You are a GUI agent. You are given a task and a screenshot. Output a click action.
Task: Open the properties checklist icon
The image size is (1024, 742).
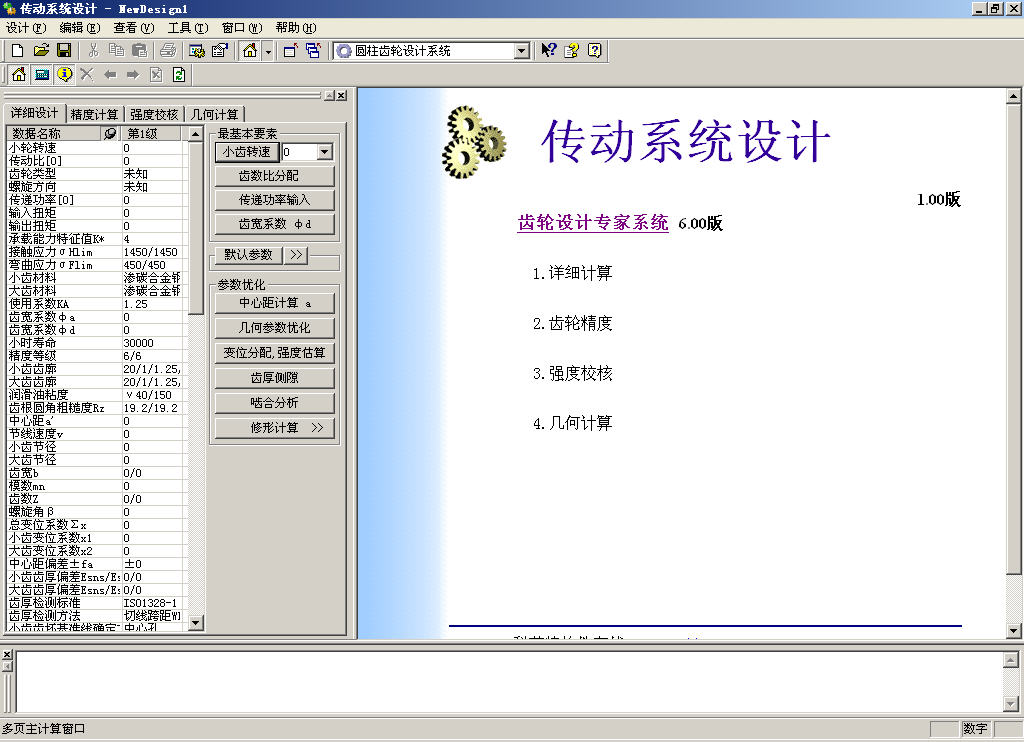tap(219, 51)
